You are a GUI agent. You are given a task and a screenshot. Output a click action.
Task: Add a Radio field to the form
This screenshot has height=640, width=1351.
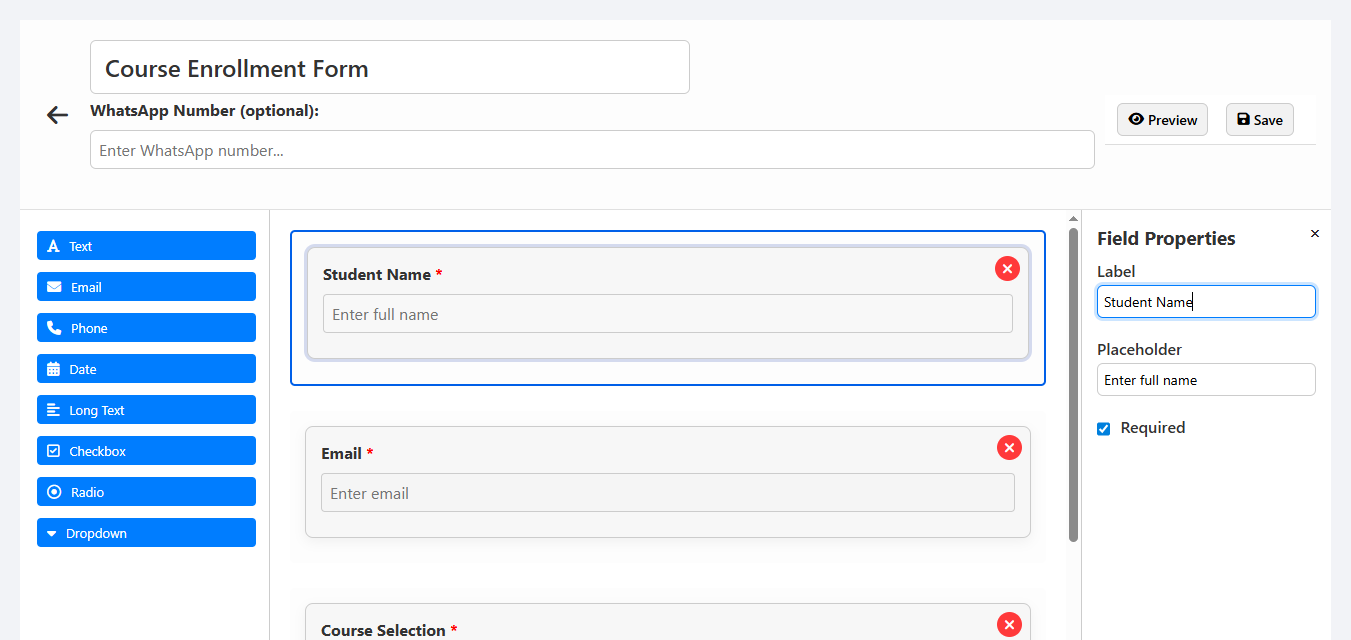146,491
